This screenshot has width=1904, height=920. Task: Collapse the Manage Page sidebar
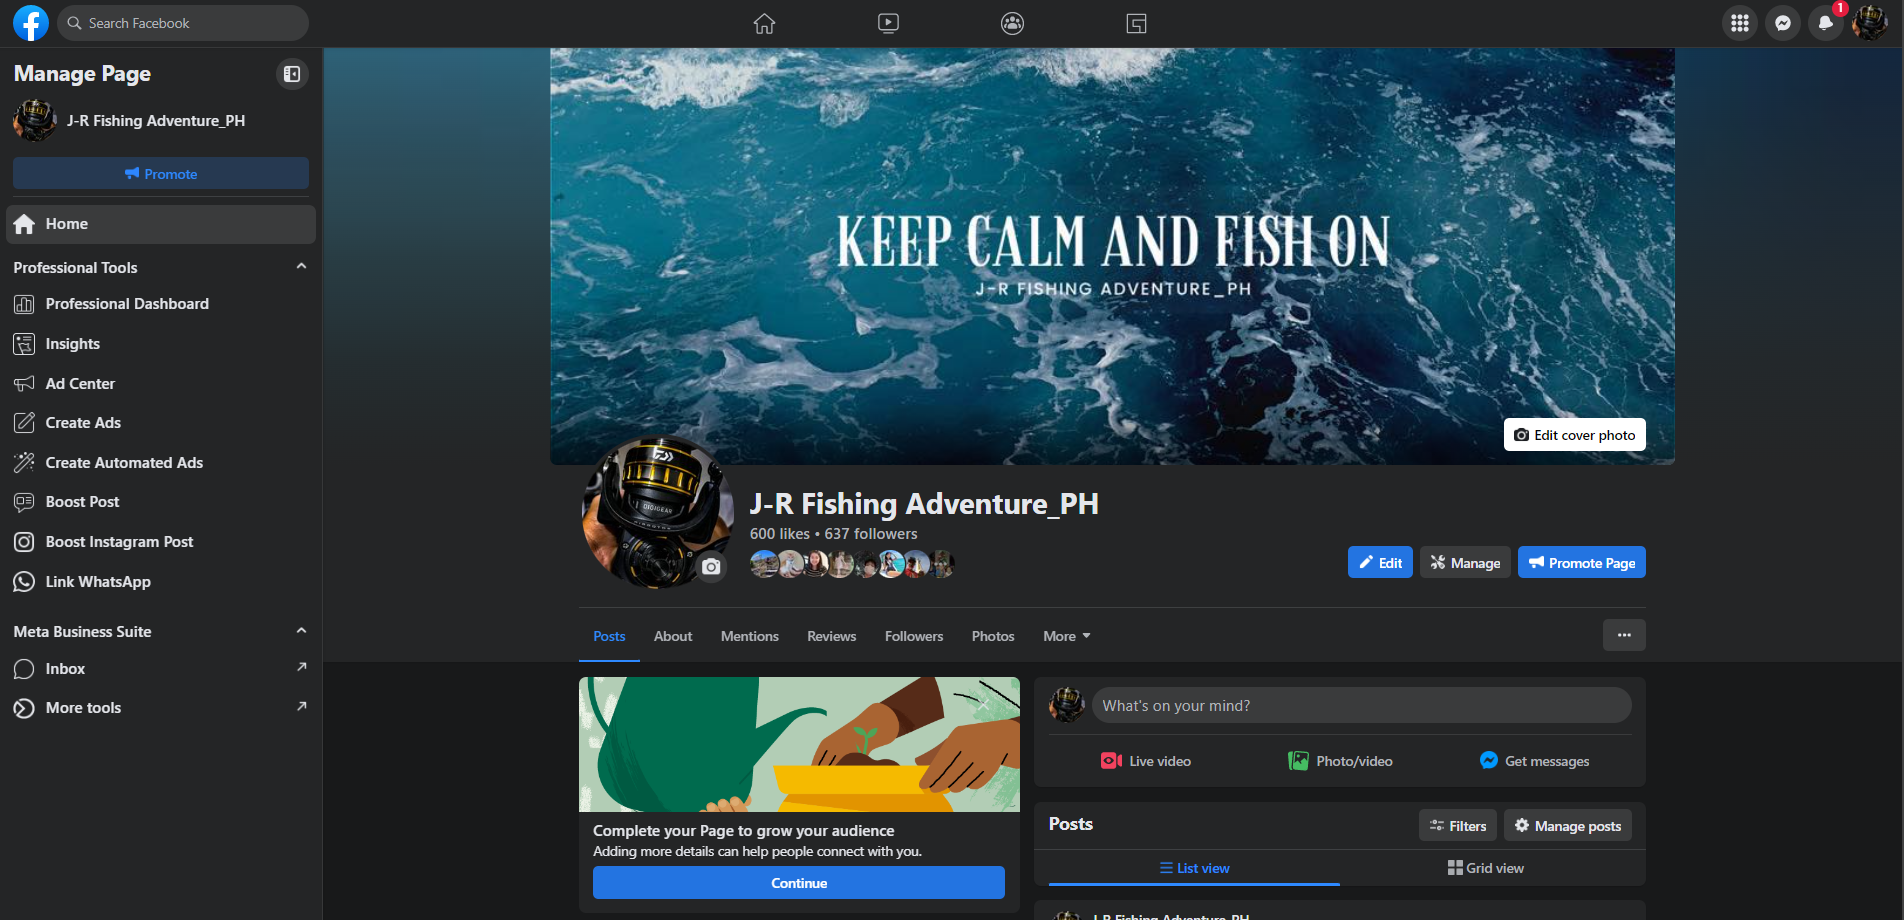292,74
